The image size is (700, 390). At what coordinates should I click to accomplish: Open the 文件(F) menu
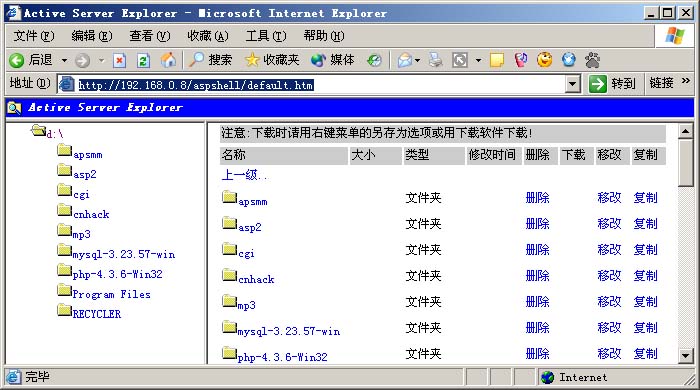click(33, 36)
